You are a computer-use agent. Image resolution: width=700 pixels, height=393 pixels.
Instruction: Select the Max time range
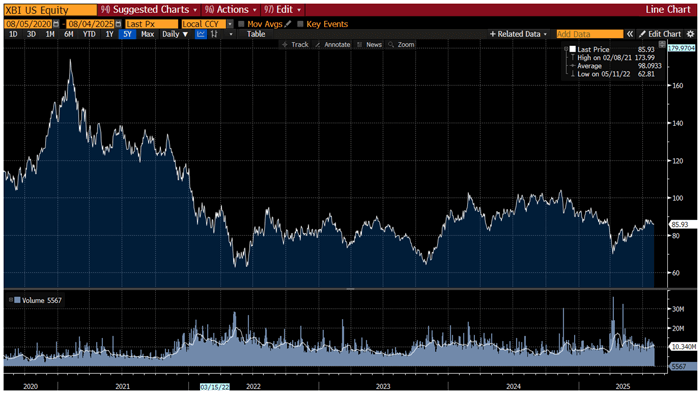coord(147,34)
